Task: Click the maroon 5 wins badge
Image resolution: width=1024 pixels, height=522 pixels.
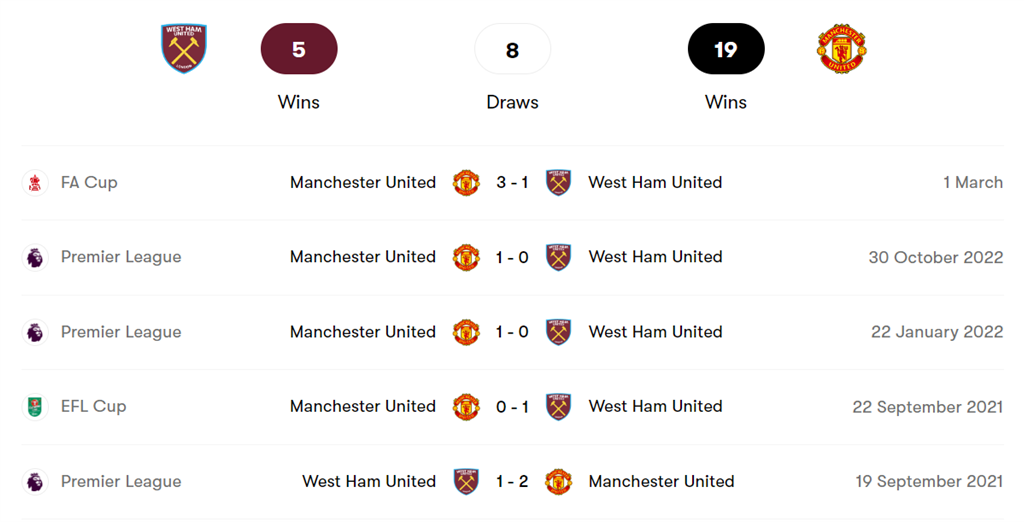Action: click(x=299, y=49)
